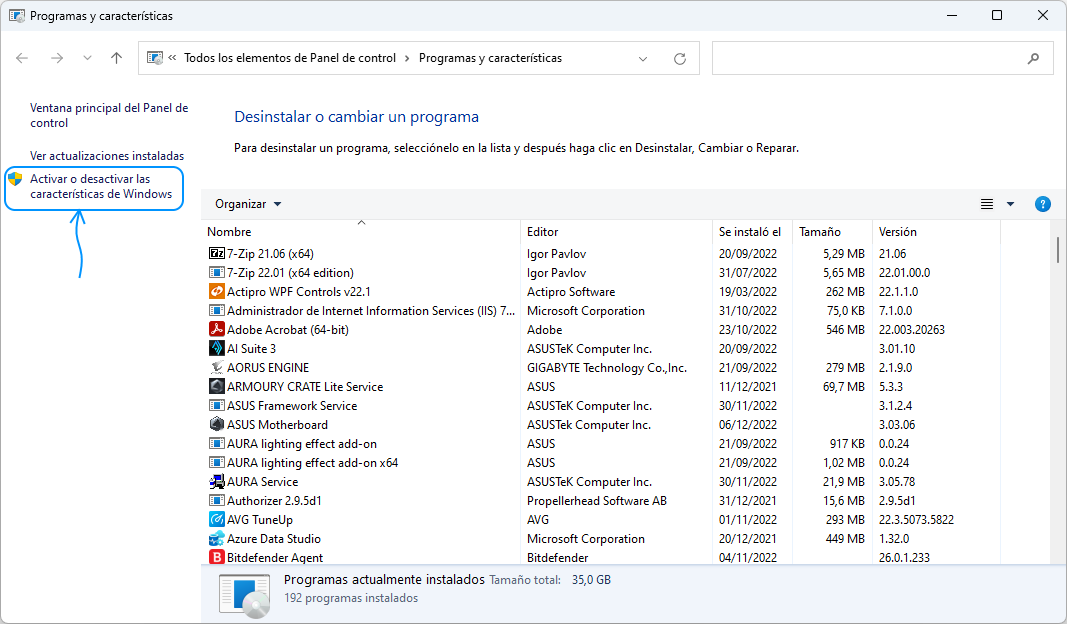
Task: Click the install date 11/12/2021
Action: click(748, 387)
